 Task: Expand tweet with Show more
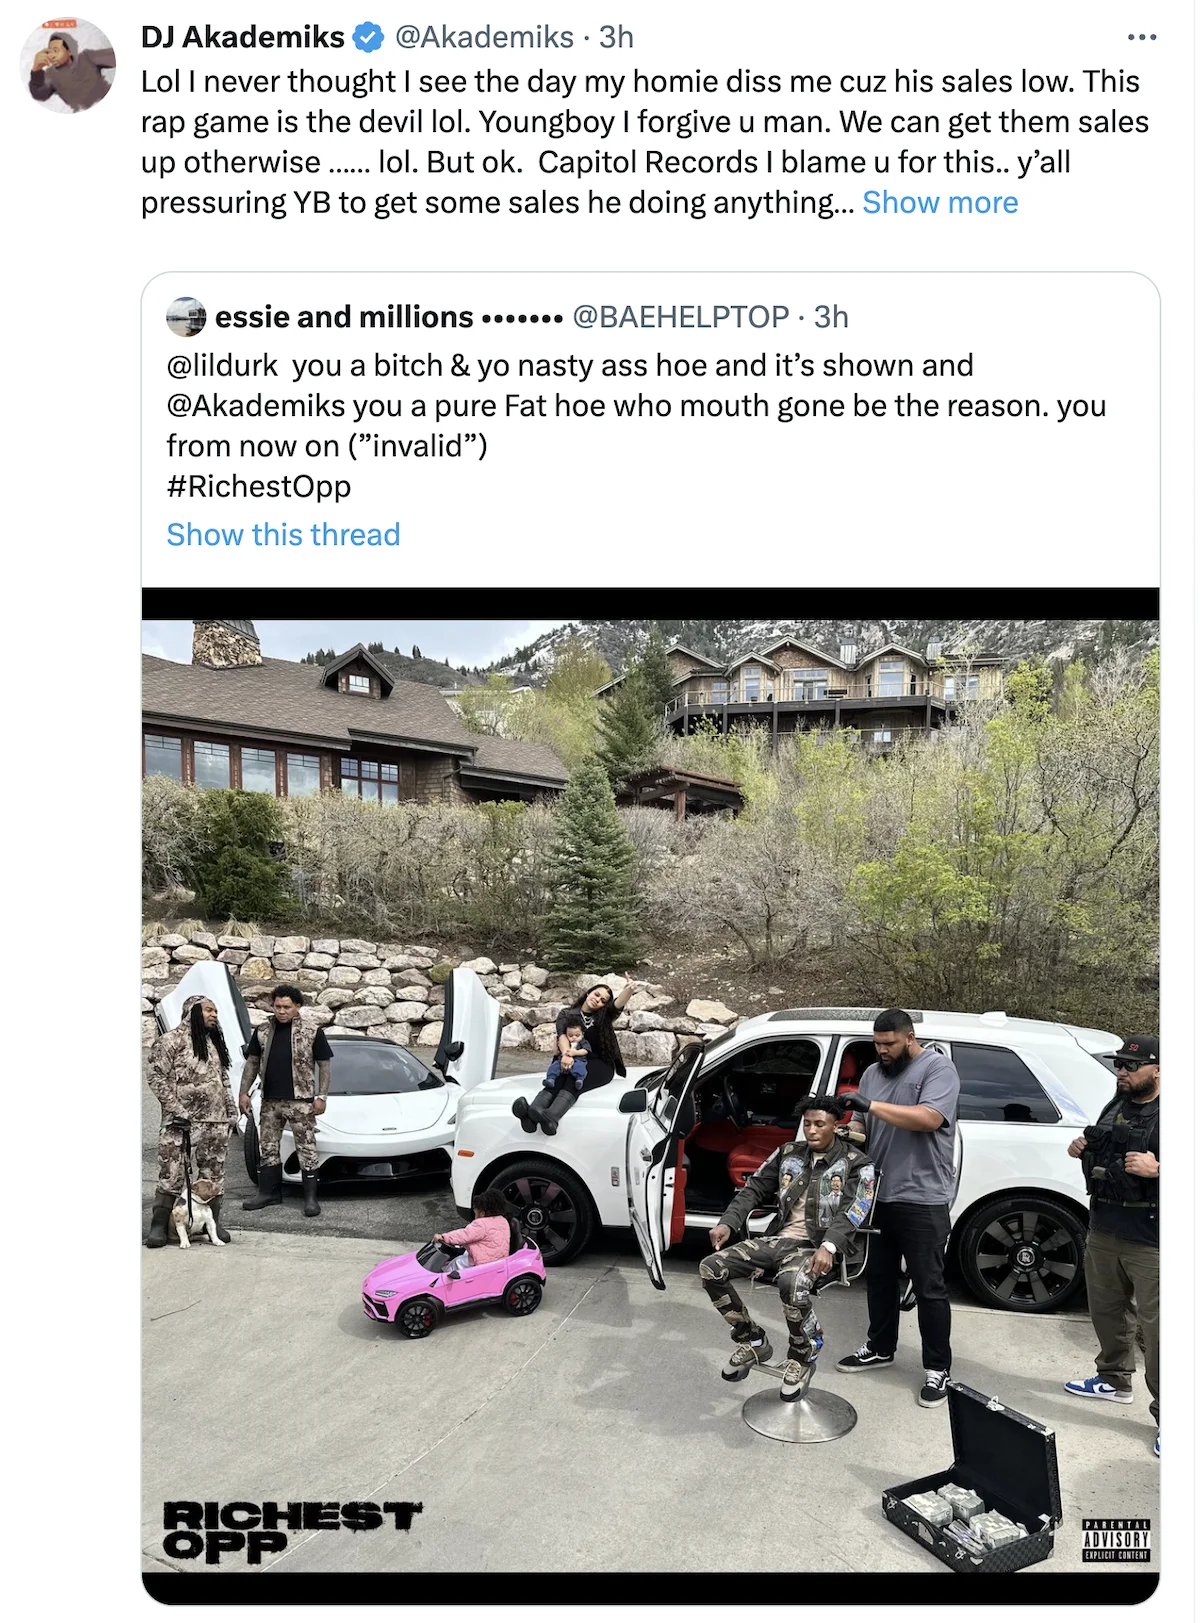click(x=940, y=203)
